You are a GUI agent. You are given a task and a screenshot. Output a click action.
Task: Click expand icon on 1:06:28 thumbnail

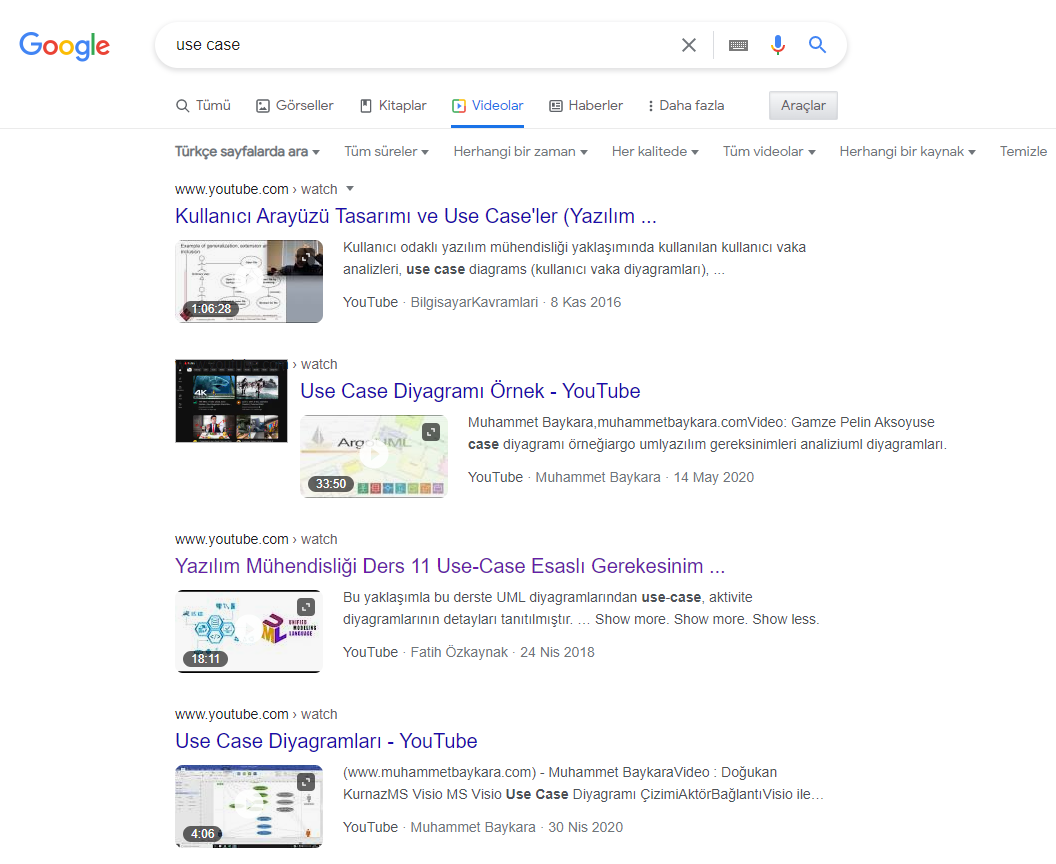click(x=306, y=257)
